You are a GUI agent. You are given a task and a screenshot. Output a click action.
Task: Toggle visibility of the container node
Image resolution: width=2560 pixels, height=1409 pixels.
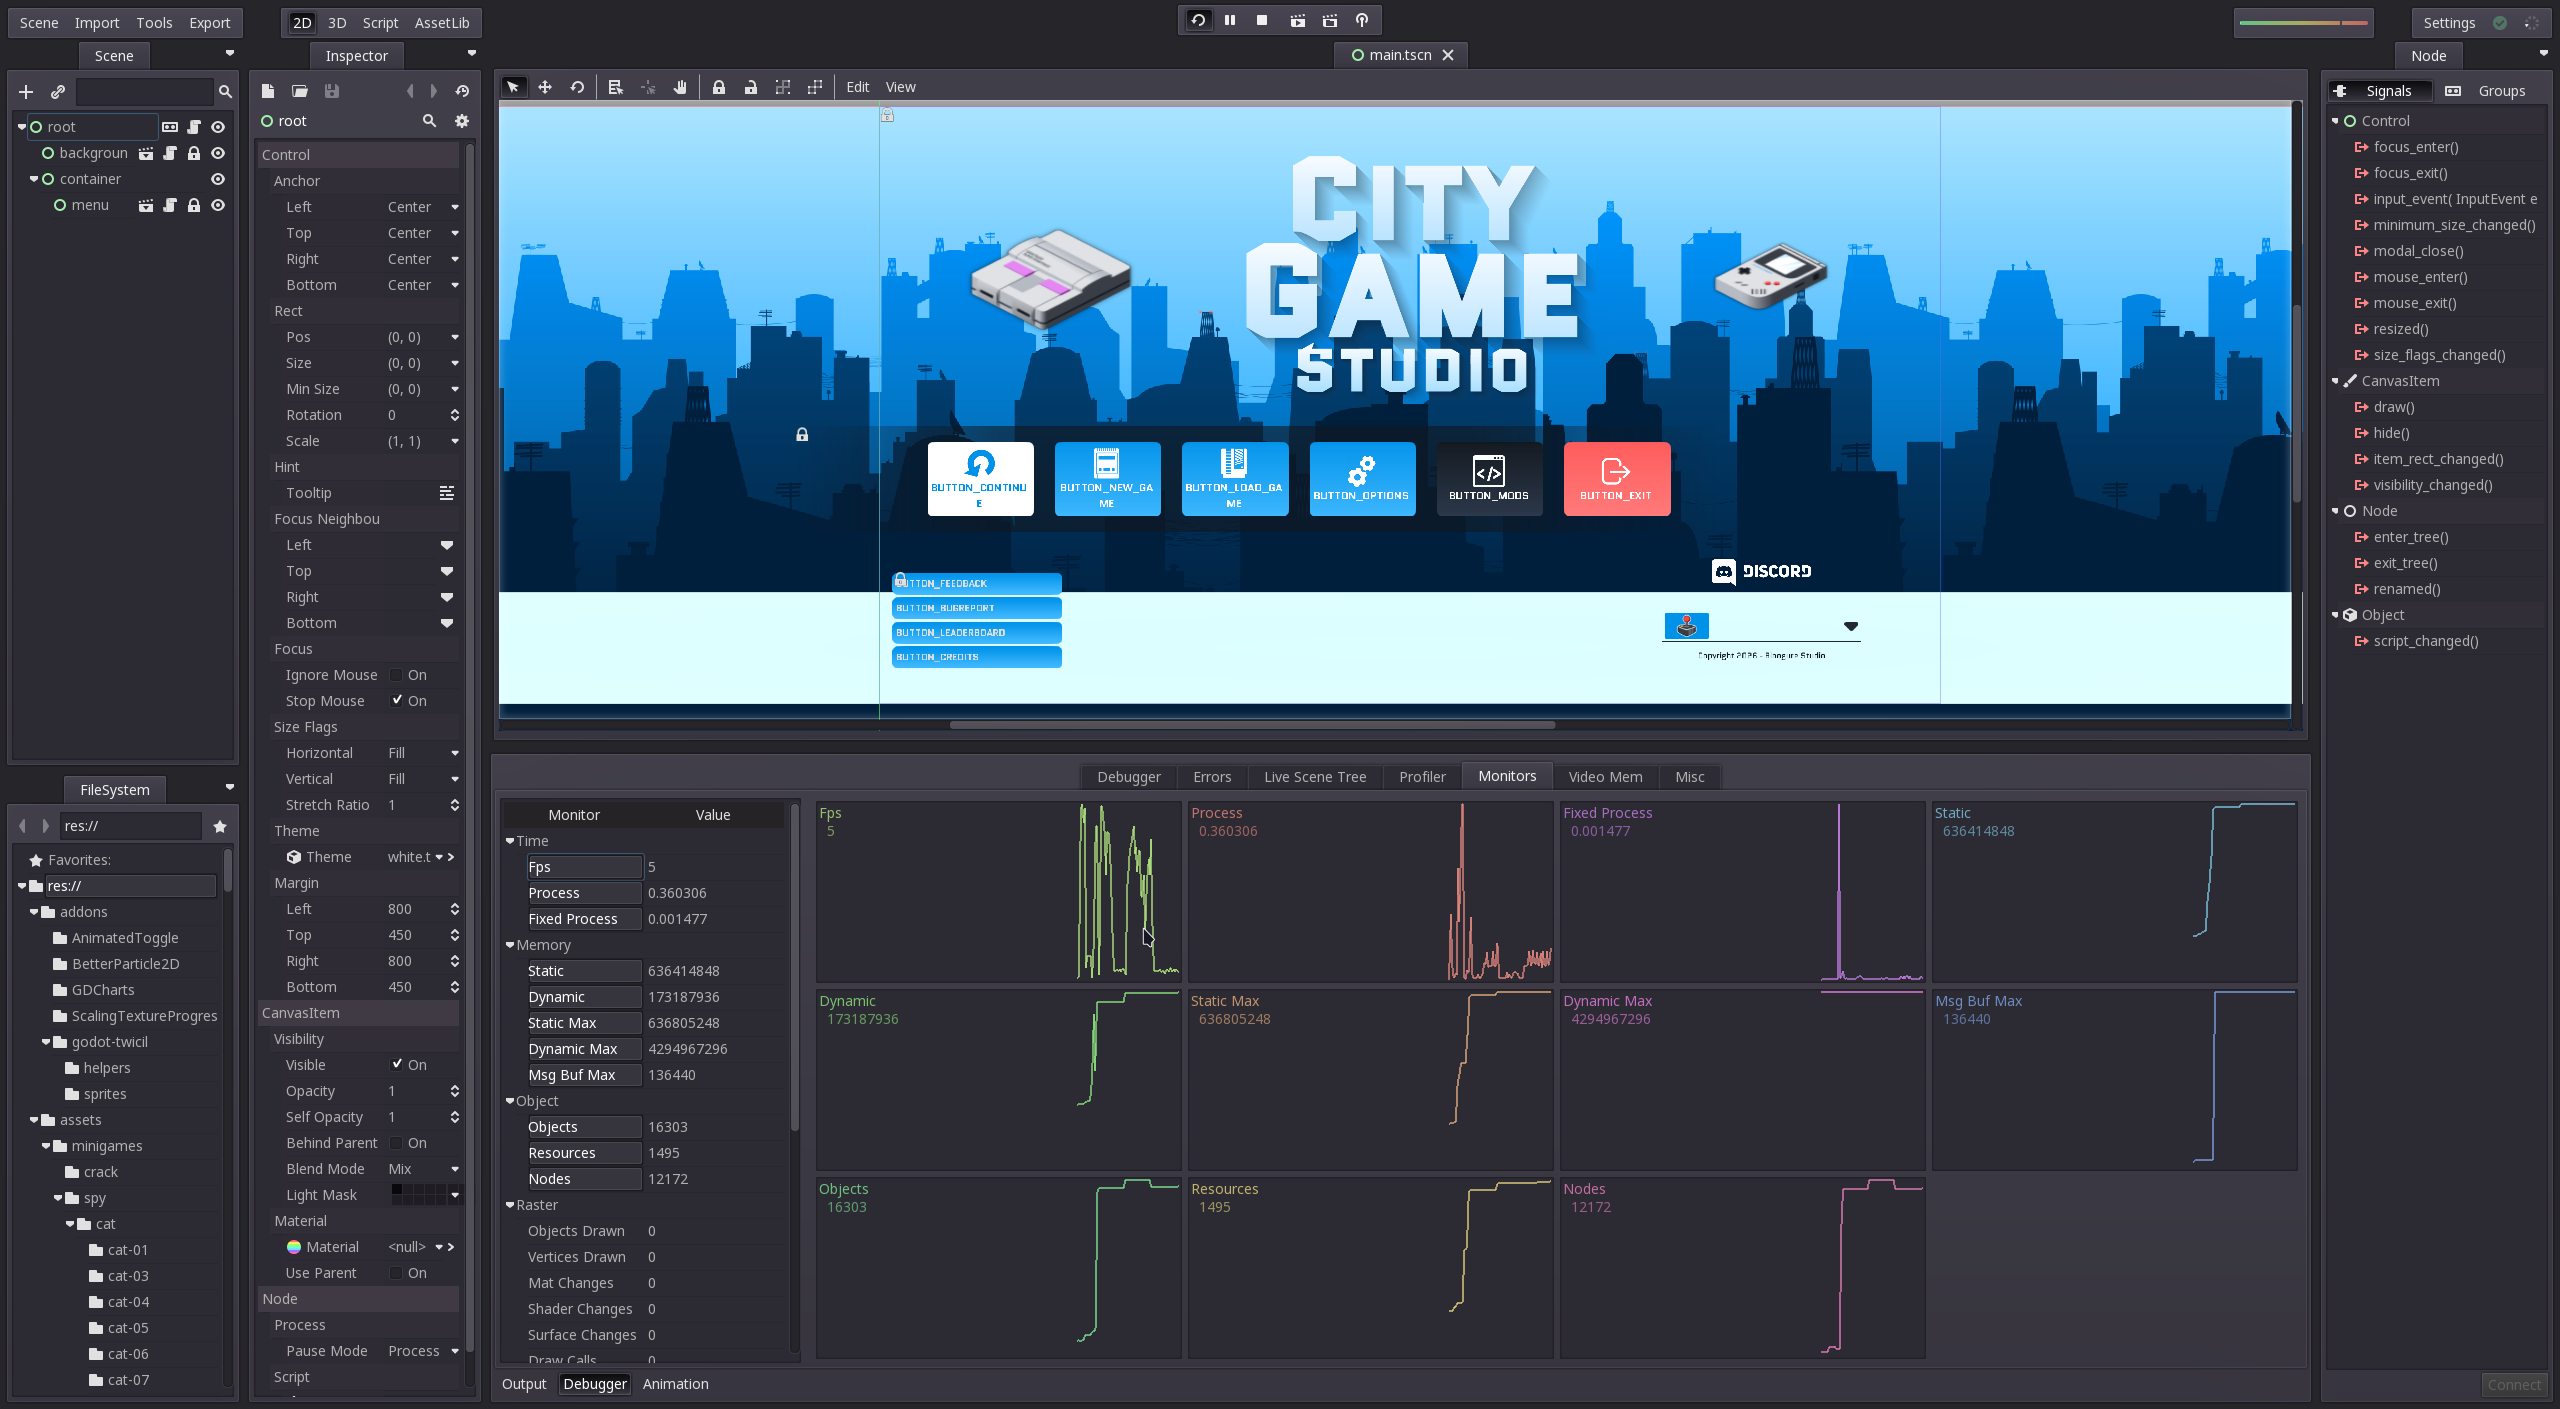pyautogui.click(x=218, y=179)
